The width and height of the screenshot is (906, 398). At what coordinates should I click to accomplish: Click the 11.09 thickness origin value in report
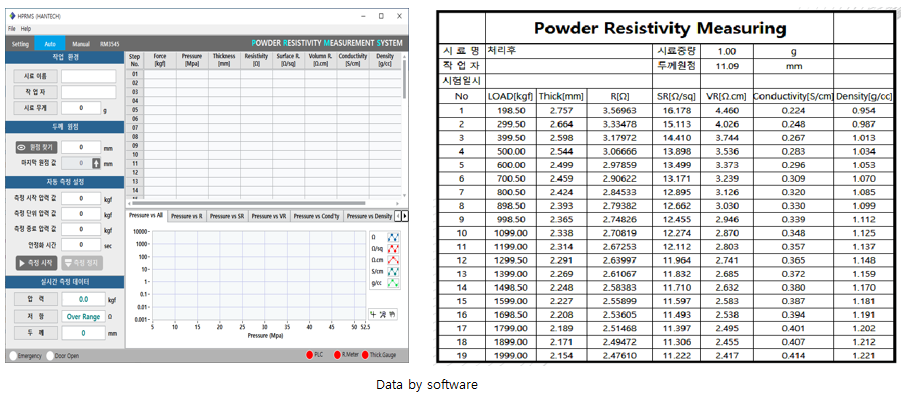(x=727, y=66)
